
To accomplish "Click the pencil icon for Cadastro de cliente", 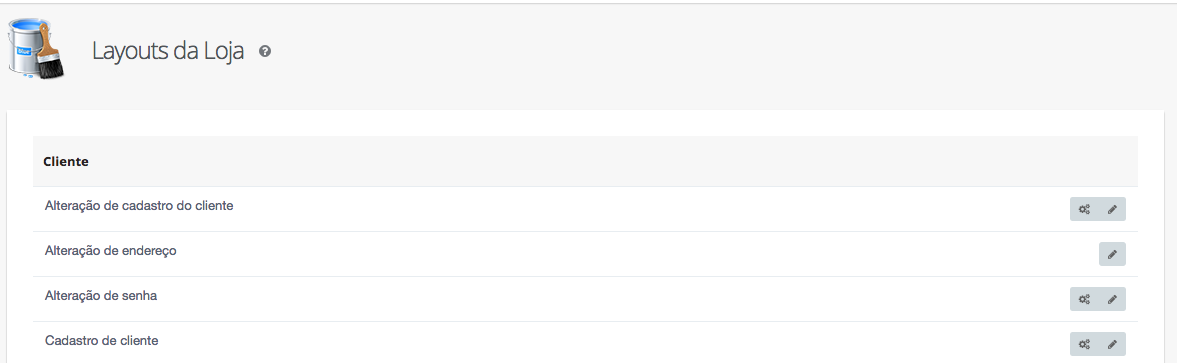I will click(x=1112, y=344).
